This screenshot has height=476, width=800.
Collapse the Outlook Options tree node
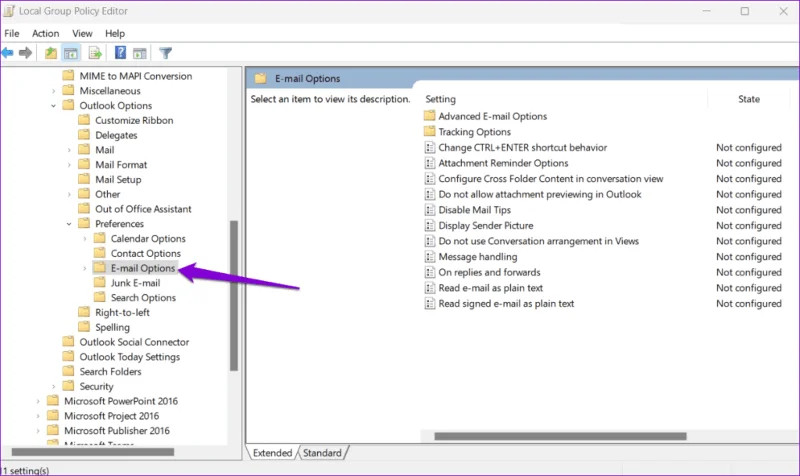click(54, 106)
